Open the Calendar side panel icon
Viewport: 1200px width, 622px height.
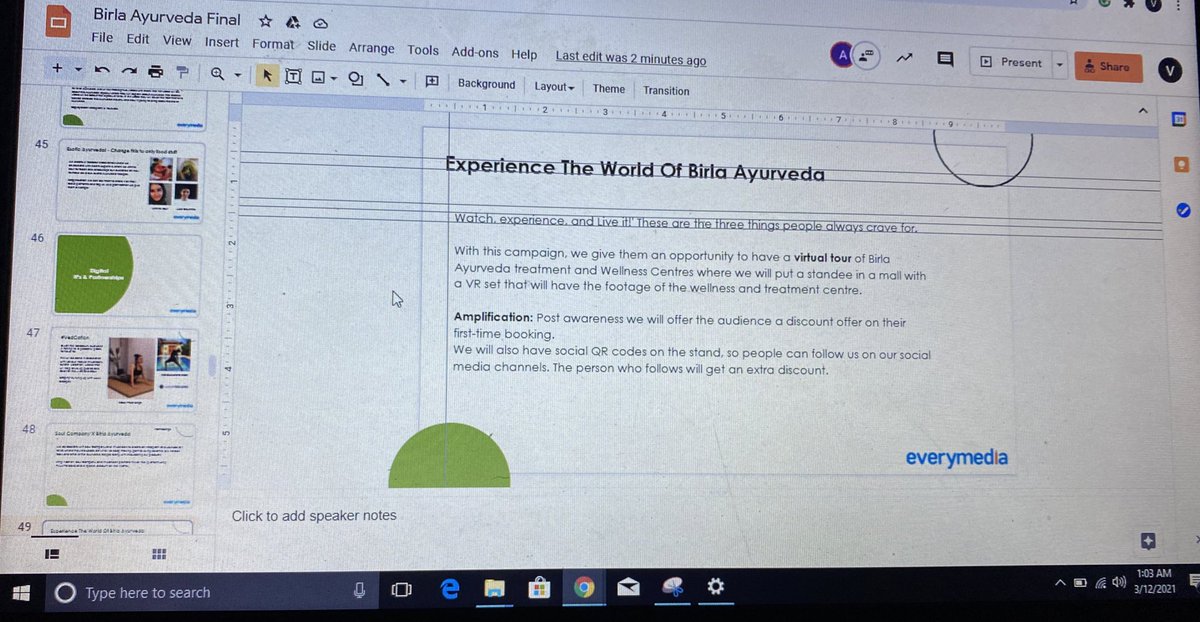1178,118
